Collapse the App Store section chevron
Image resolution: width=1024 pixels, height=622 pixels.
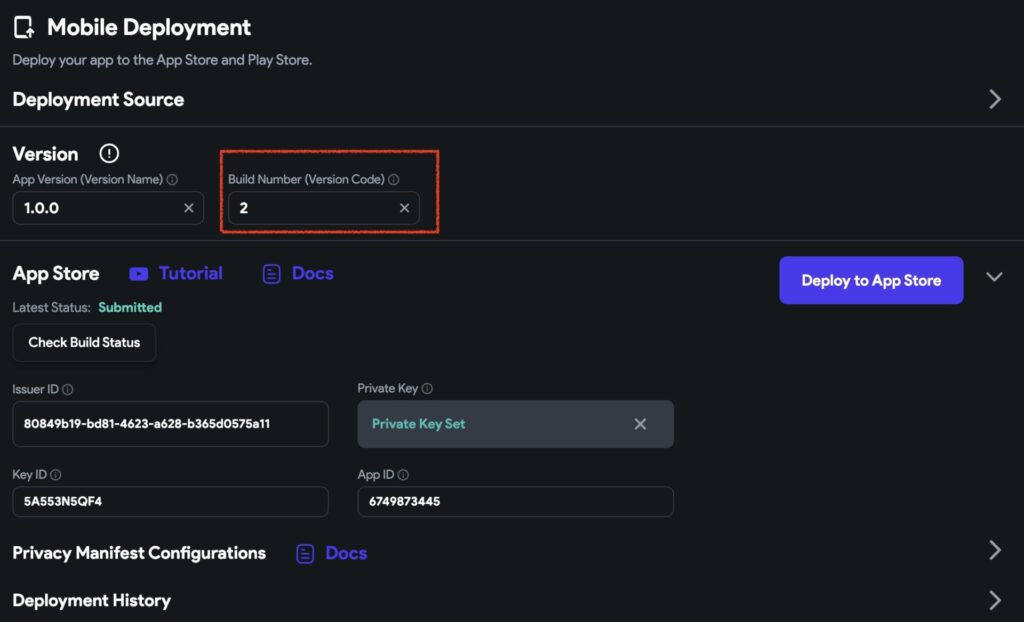(x=994, y=277)
